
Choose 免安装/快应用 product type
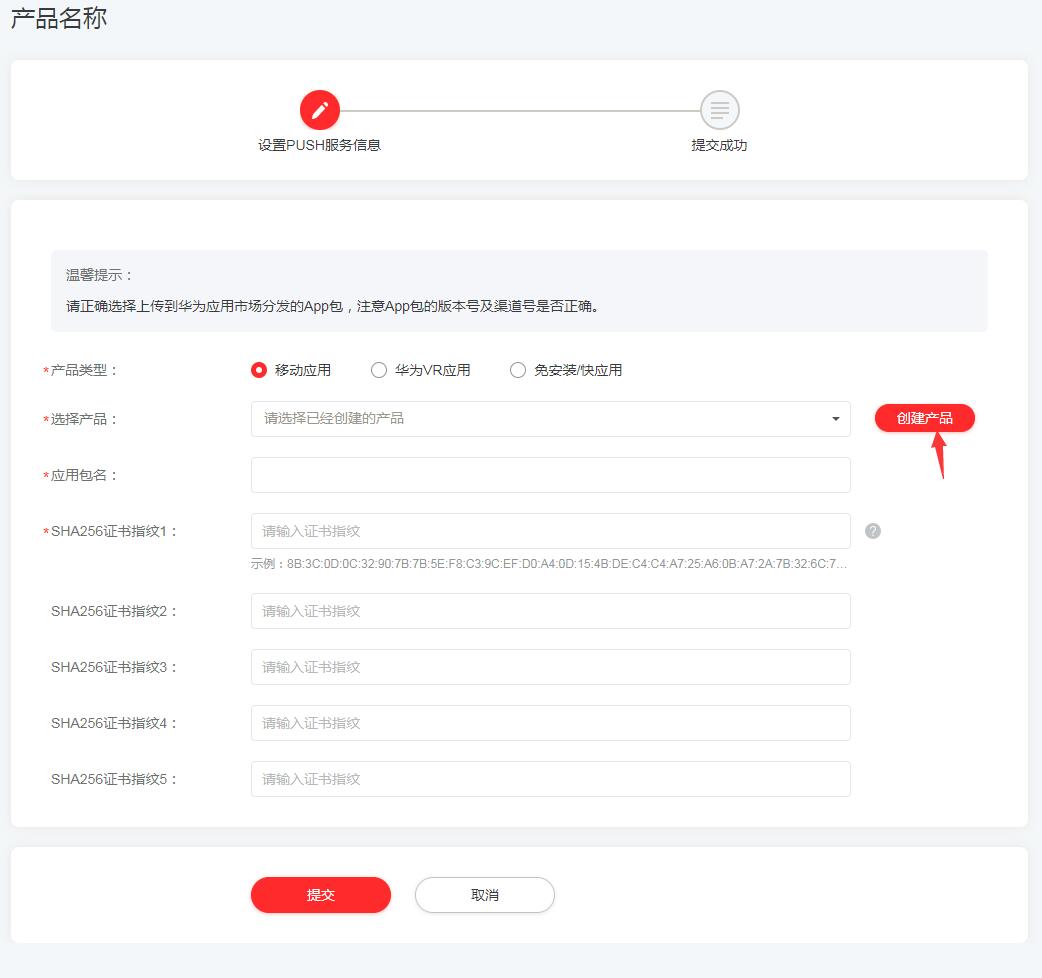[518, 370]
